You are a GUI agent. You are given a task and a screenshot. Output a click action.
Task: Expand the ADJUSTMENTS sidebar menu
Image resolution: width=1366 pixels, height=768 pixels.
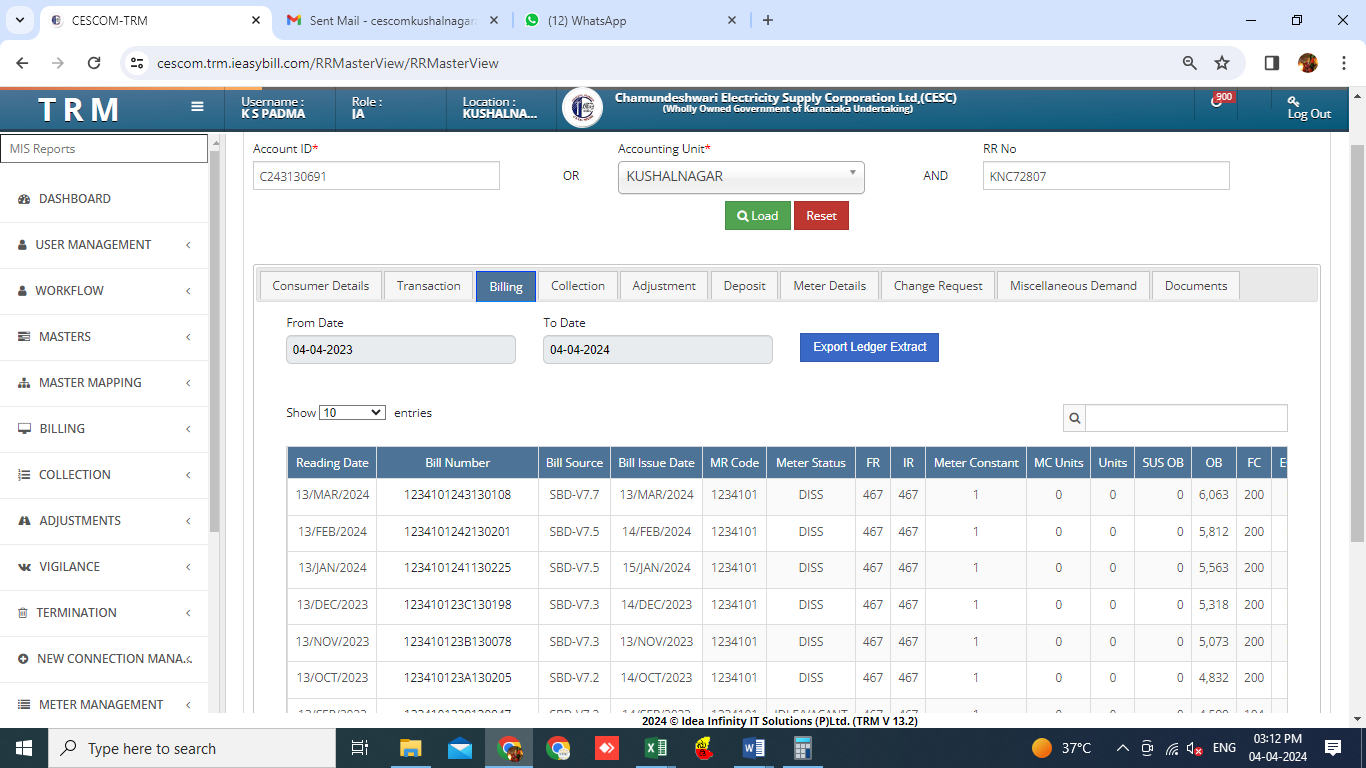point(104,521)
